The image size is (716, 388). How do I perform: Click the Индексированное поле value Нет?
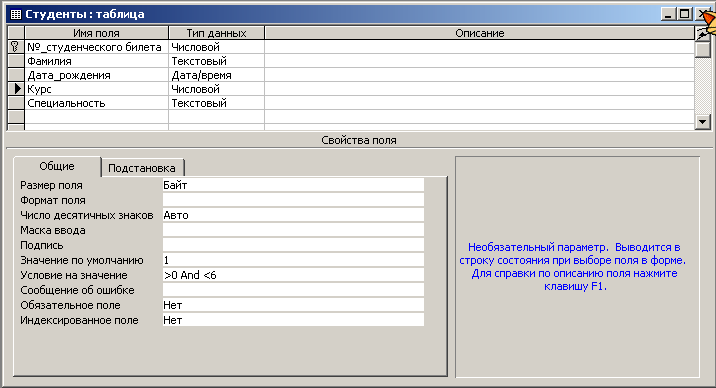(293, 320)
